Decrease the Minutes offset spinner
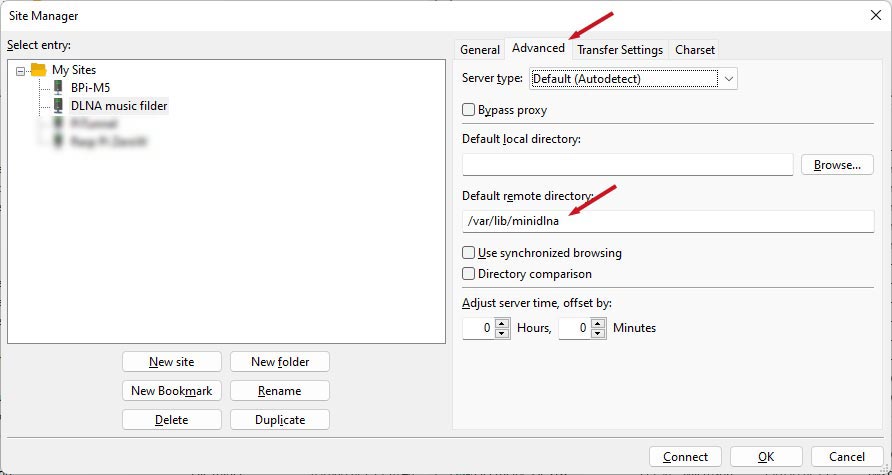The height and width of the screenshot is (475, 892). tap(599, 333)
